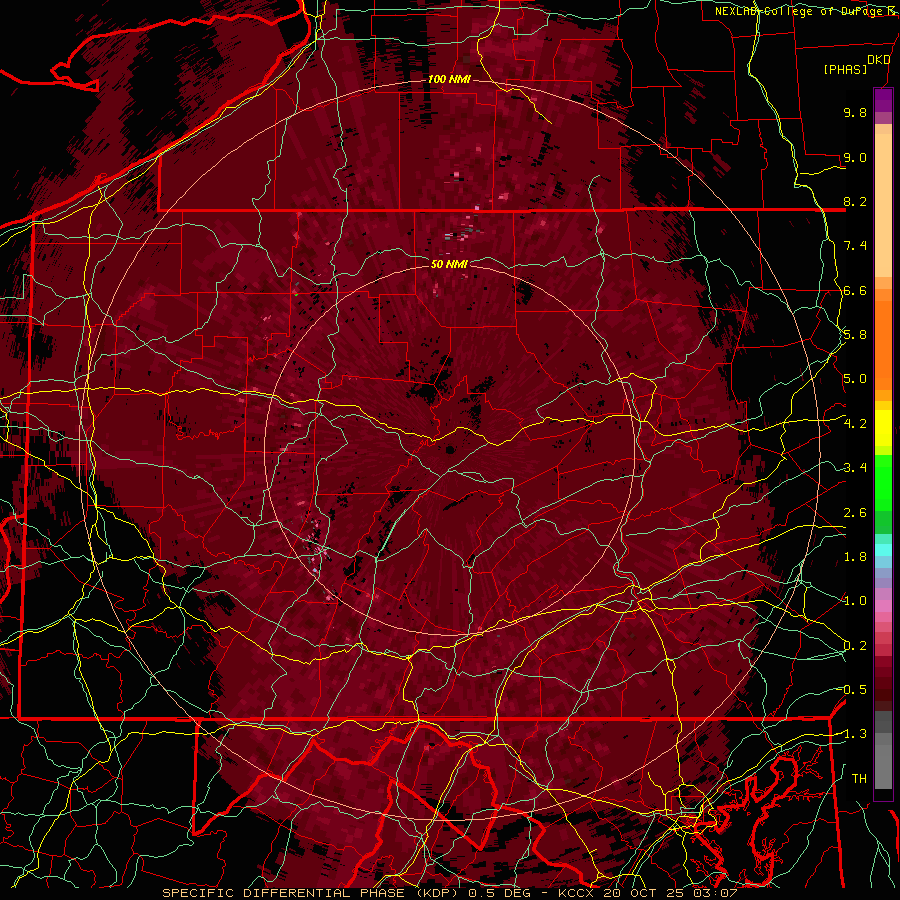The height and width of the screenshot is (900, 900).
Task: Click the 9.8 legend value
Action: (x=855, y=112)
